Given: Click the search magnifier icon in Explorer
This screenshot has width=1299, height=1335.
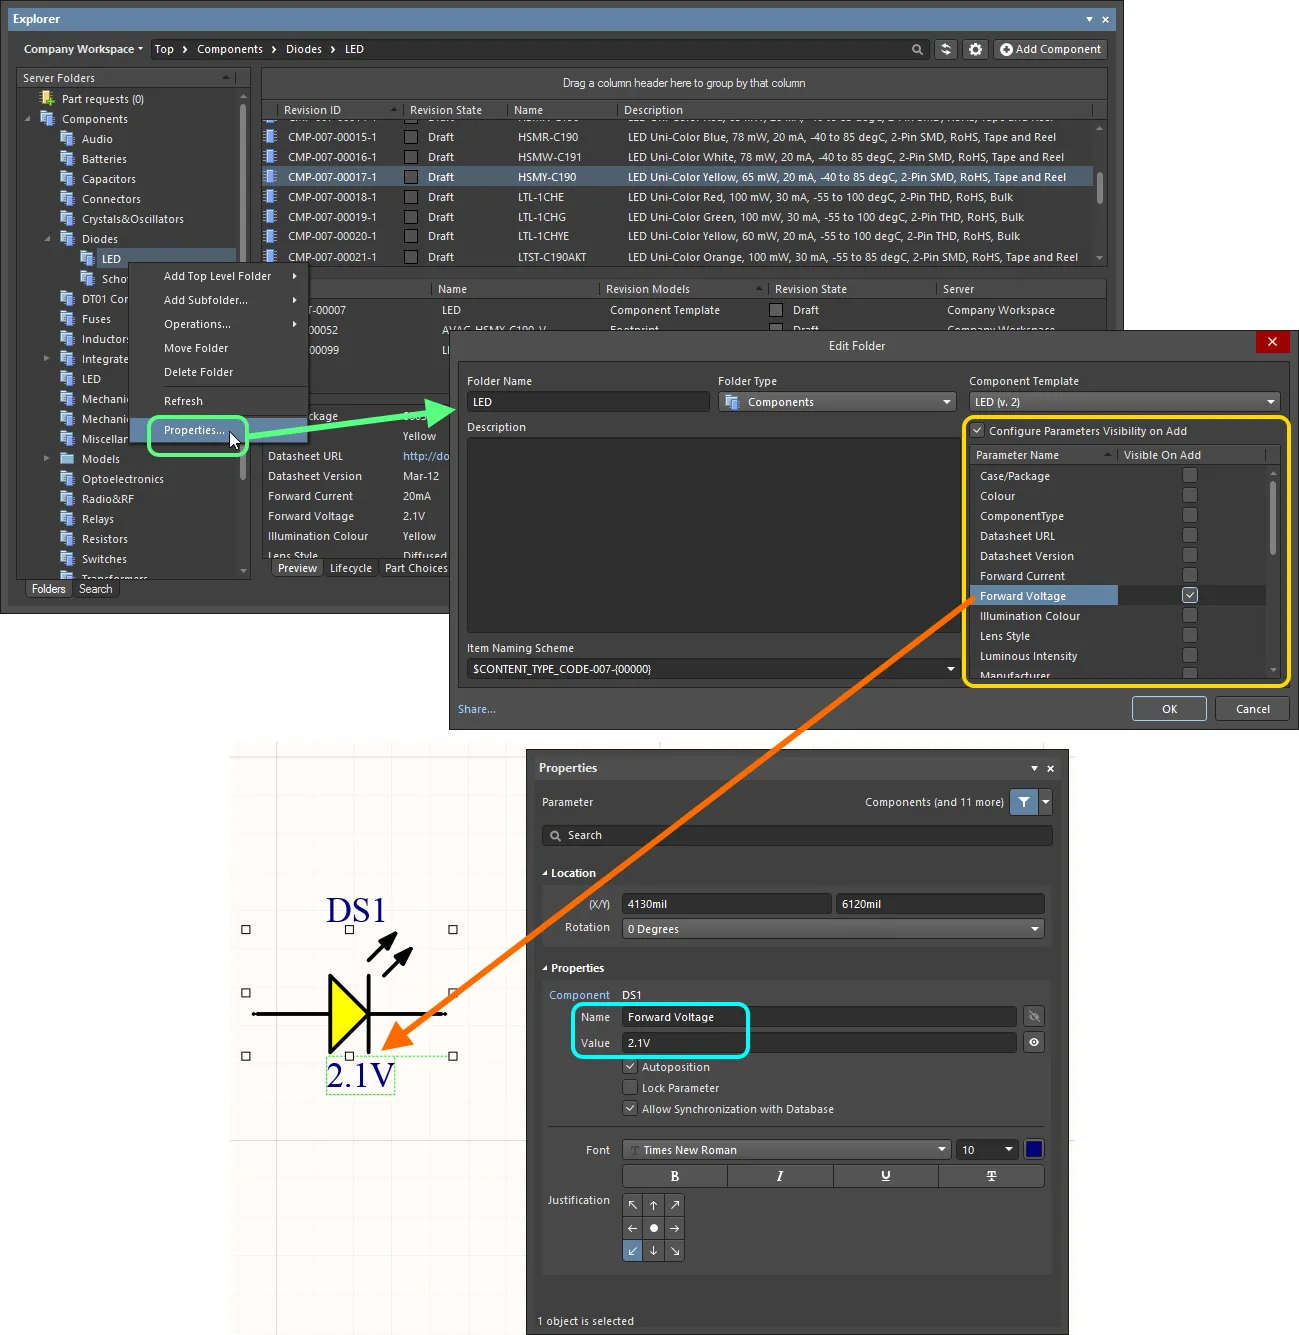Looking at the screenshot, I should tap(917, 49).
